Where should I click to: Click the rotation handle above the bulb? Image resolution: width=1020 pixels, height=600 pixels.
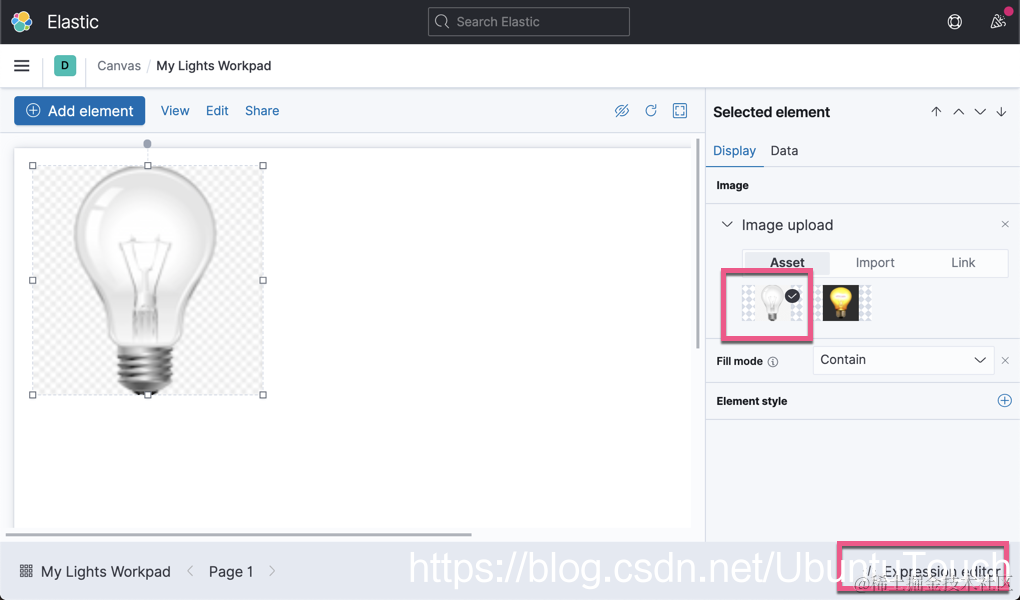pyautogui.click(x=147, y=144)
